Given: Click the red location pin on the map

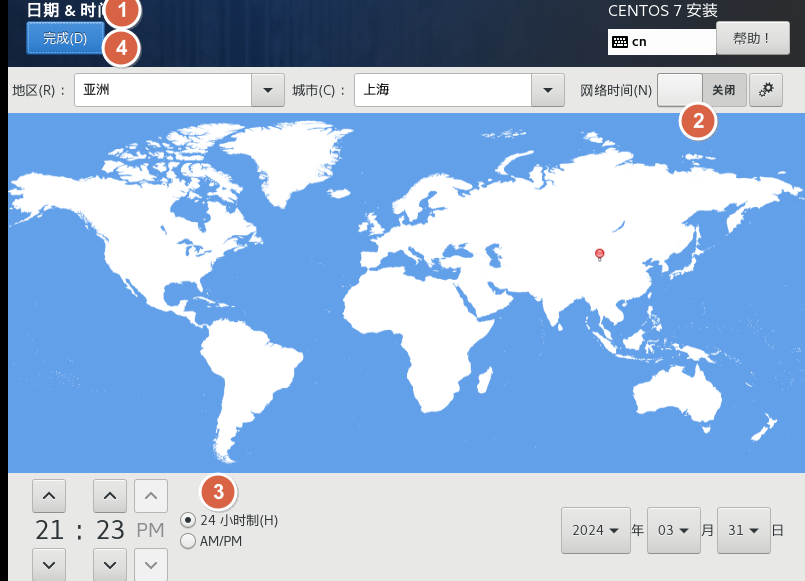Looking at the screenshot, I should [599, 255].
